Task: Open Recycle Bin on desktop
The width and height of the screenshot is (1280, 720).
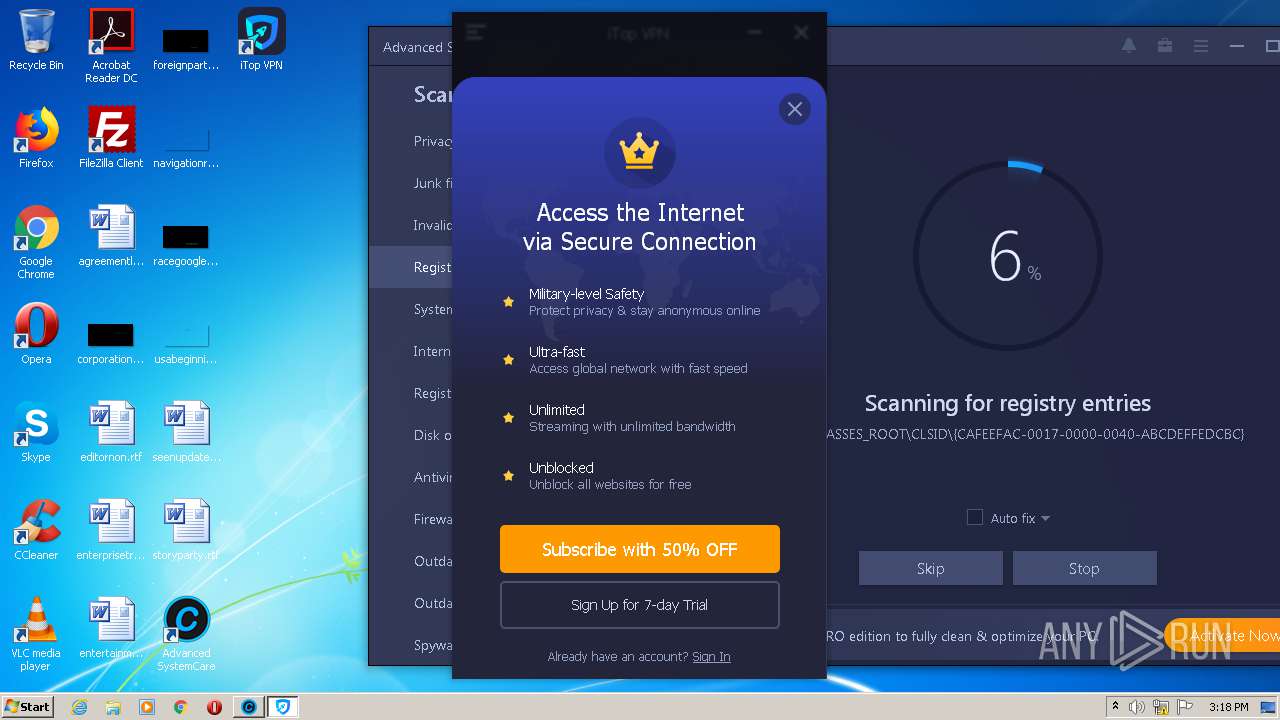Action: (36, 40)
